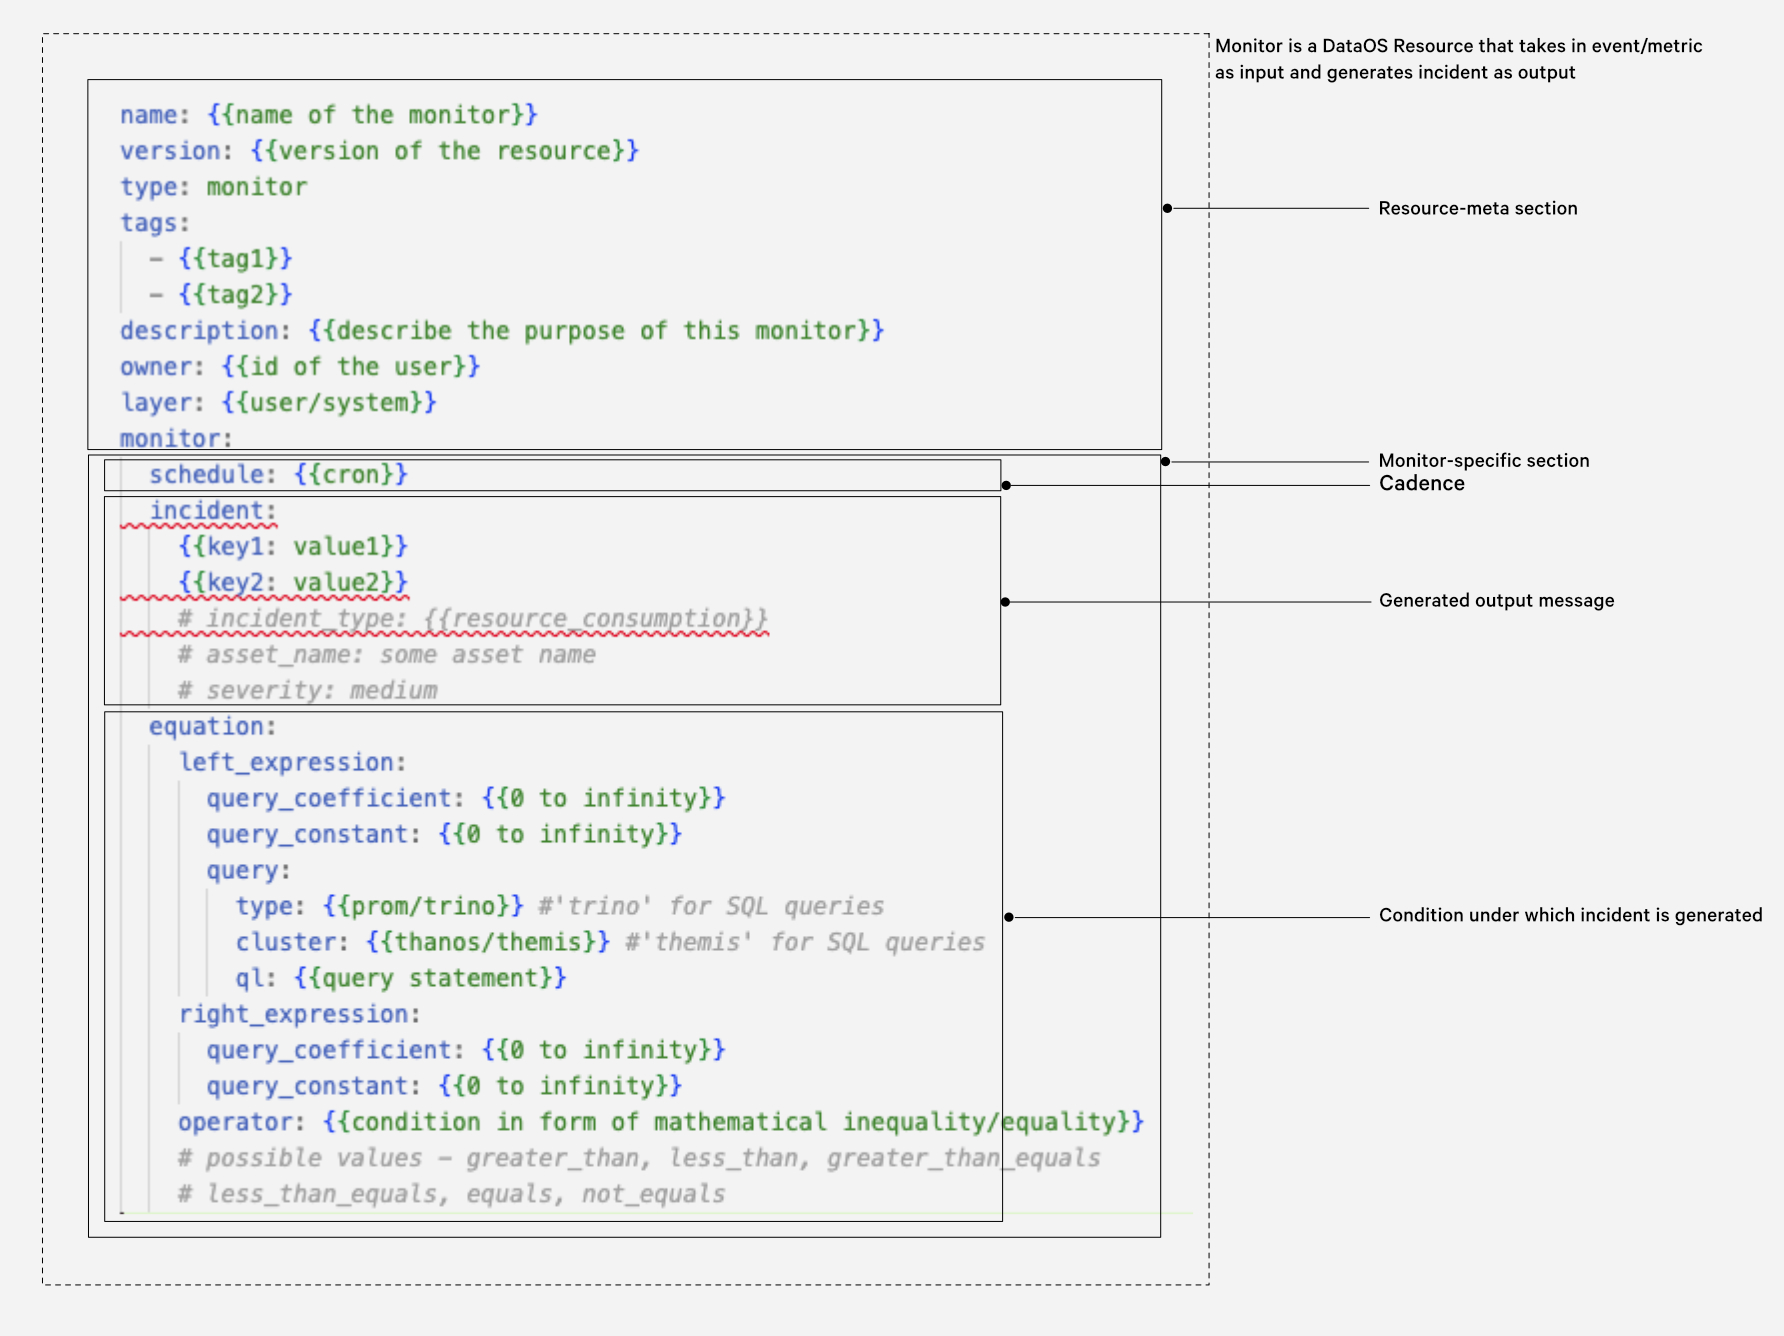1784x1336 pixels.
Task: Select the 'Resource-meta section' label
Action: coord(1477,208)
